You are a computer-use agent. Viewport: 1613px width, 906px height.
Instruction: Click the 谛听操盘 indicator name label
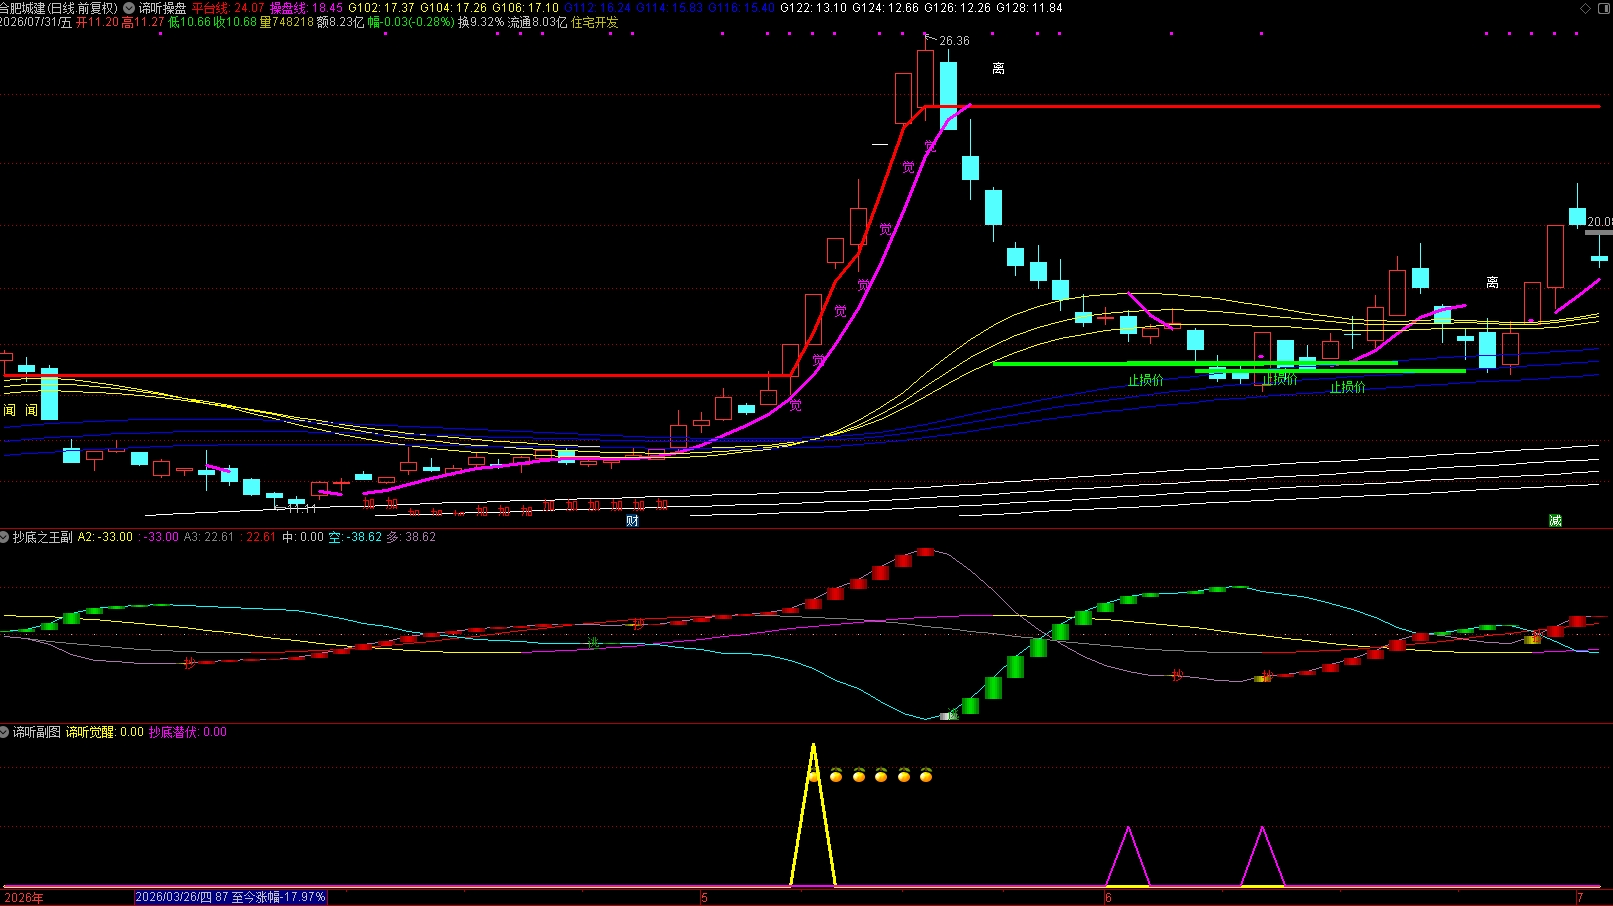[x=162, y=8]
